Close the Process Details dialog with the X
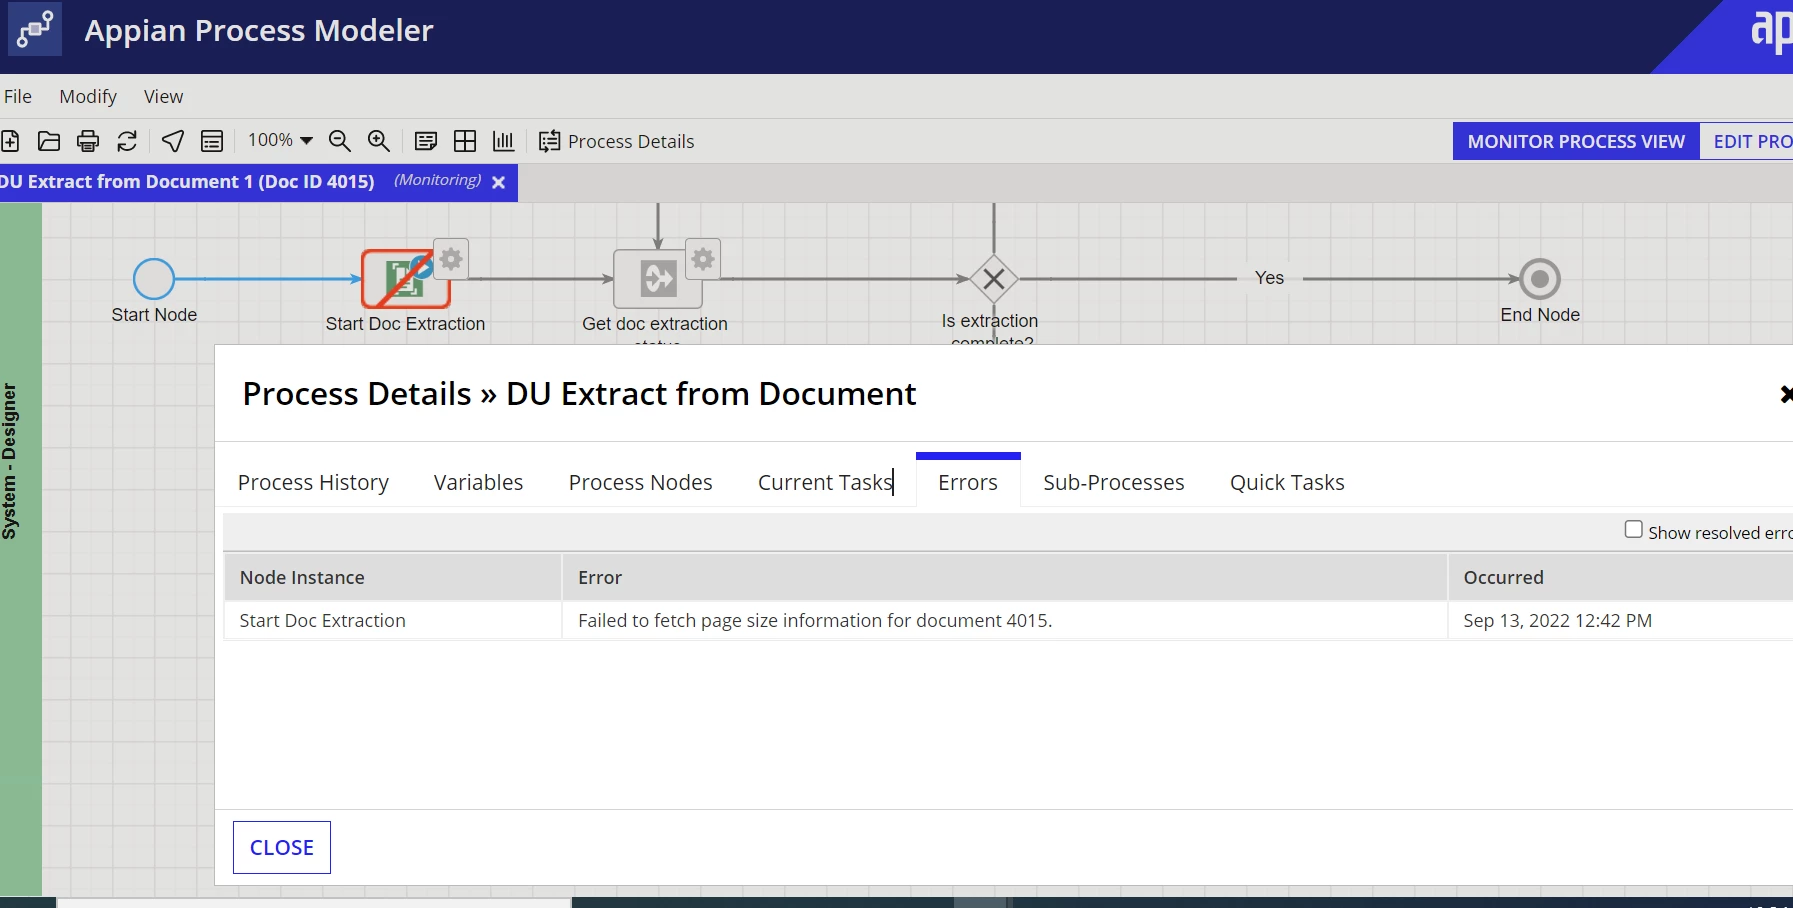Image resolution: width=1793 pixels, height=908 pixels. pyautogui.click(x=1786, y=394)
